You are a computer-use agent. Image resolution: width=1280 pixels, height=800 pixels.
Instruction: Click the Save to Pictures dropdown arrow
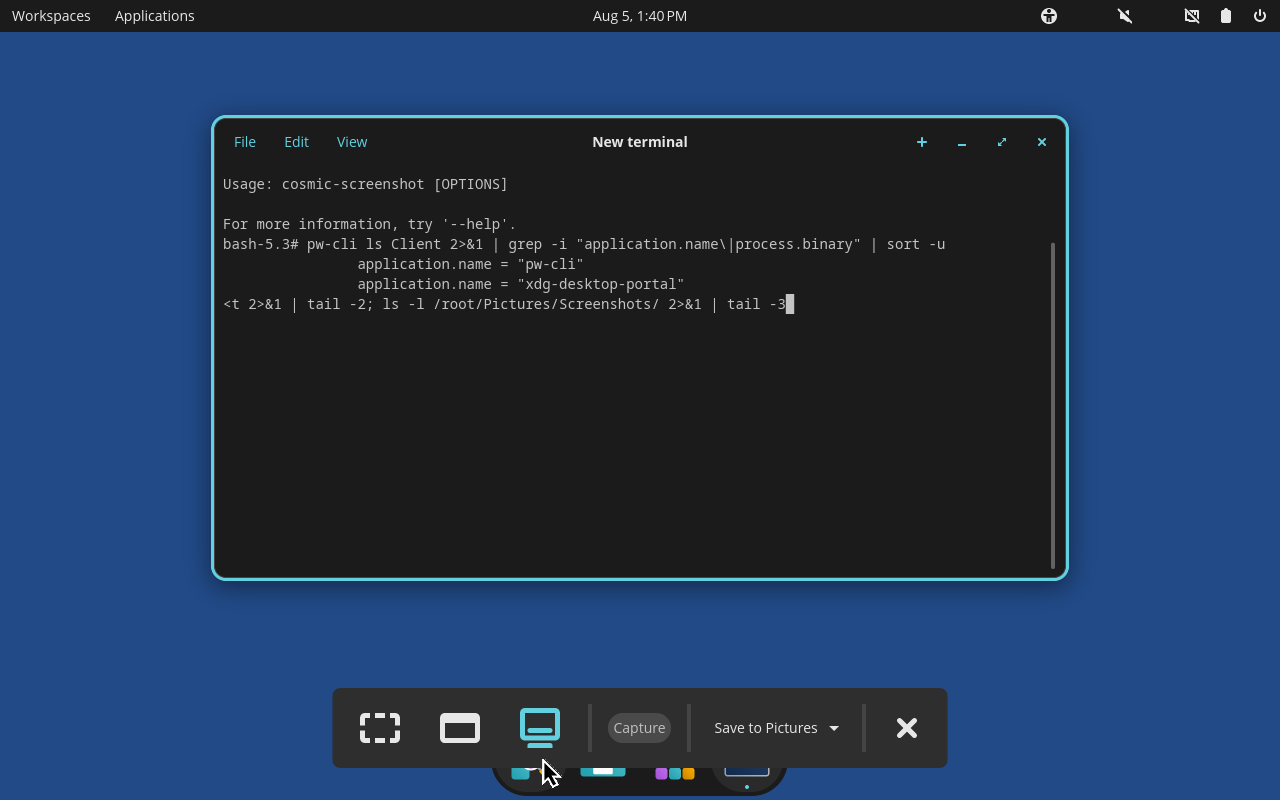[x=834, y=728]
